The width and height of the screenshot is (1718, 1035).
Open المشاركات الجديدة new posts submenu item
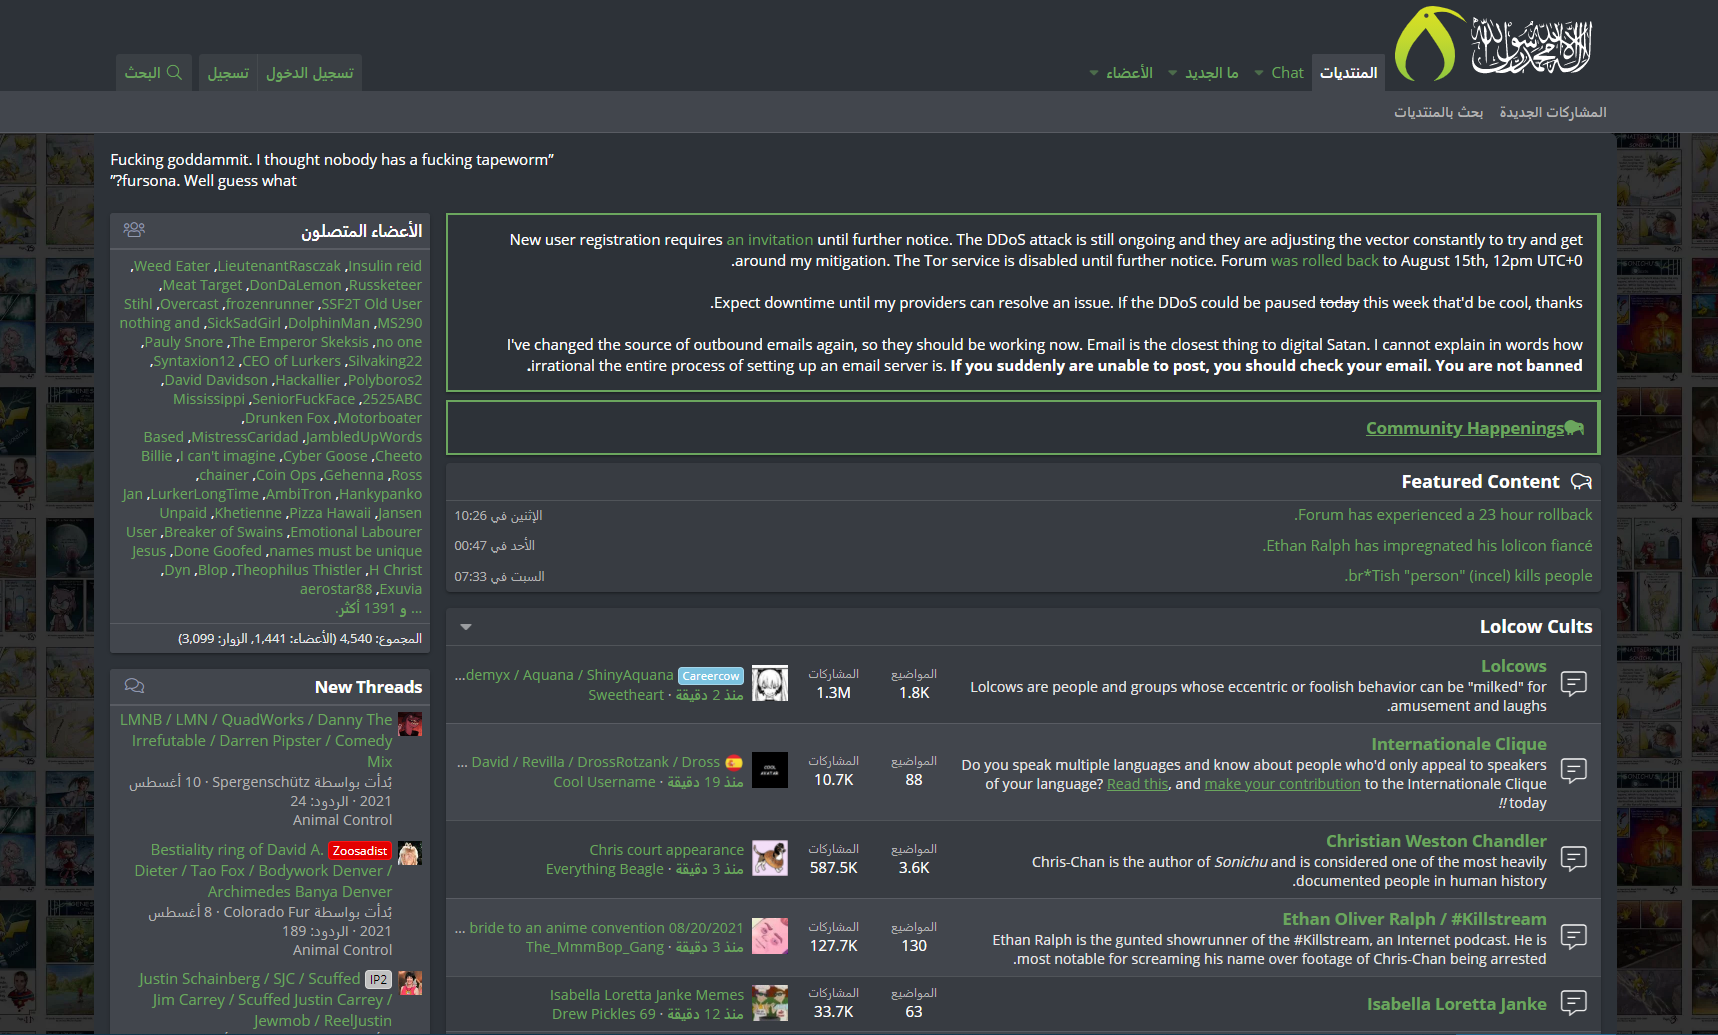[1553, 112]
